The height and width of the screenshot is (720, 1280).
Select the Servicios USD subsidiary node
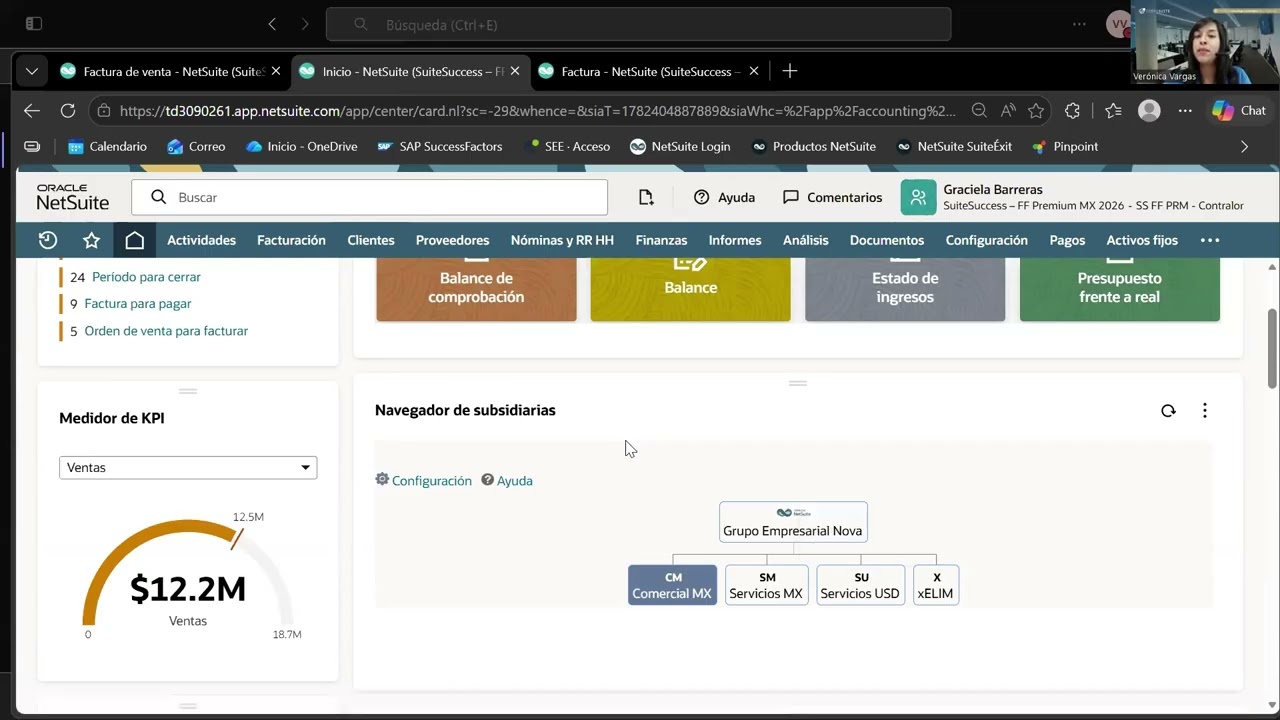[x=860, y=585]
